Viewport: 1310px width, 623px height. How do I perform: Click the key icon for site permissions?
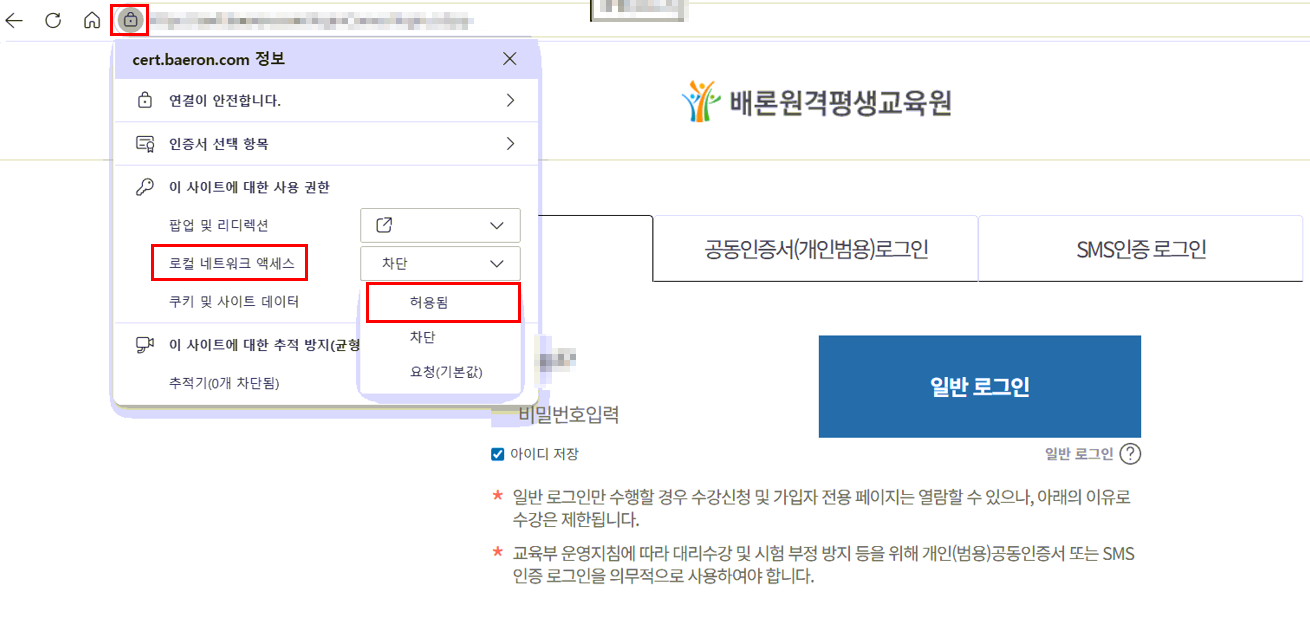[145, 187]
